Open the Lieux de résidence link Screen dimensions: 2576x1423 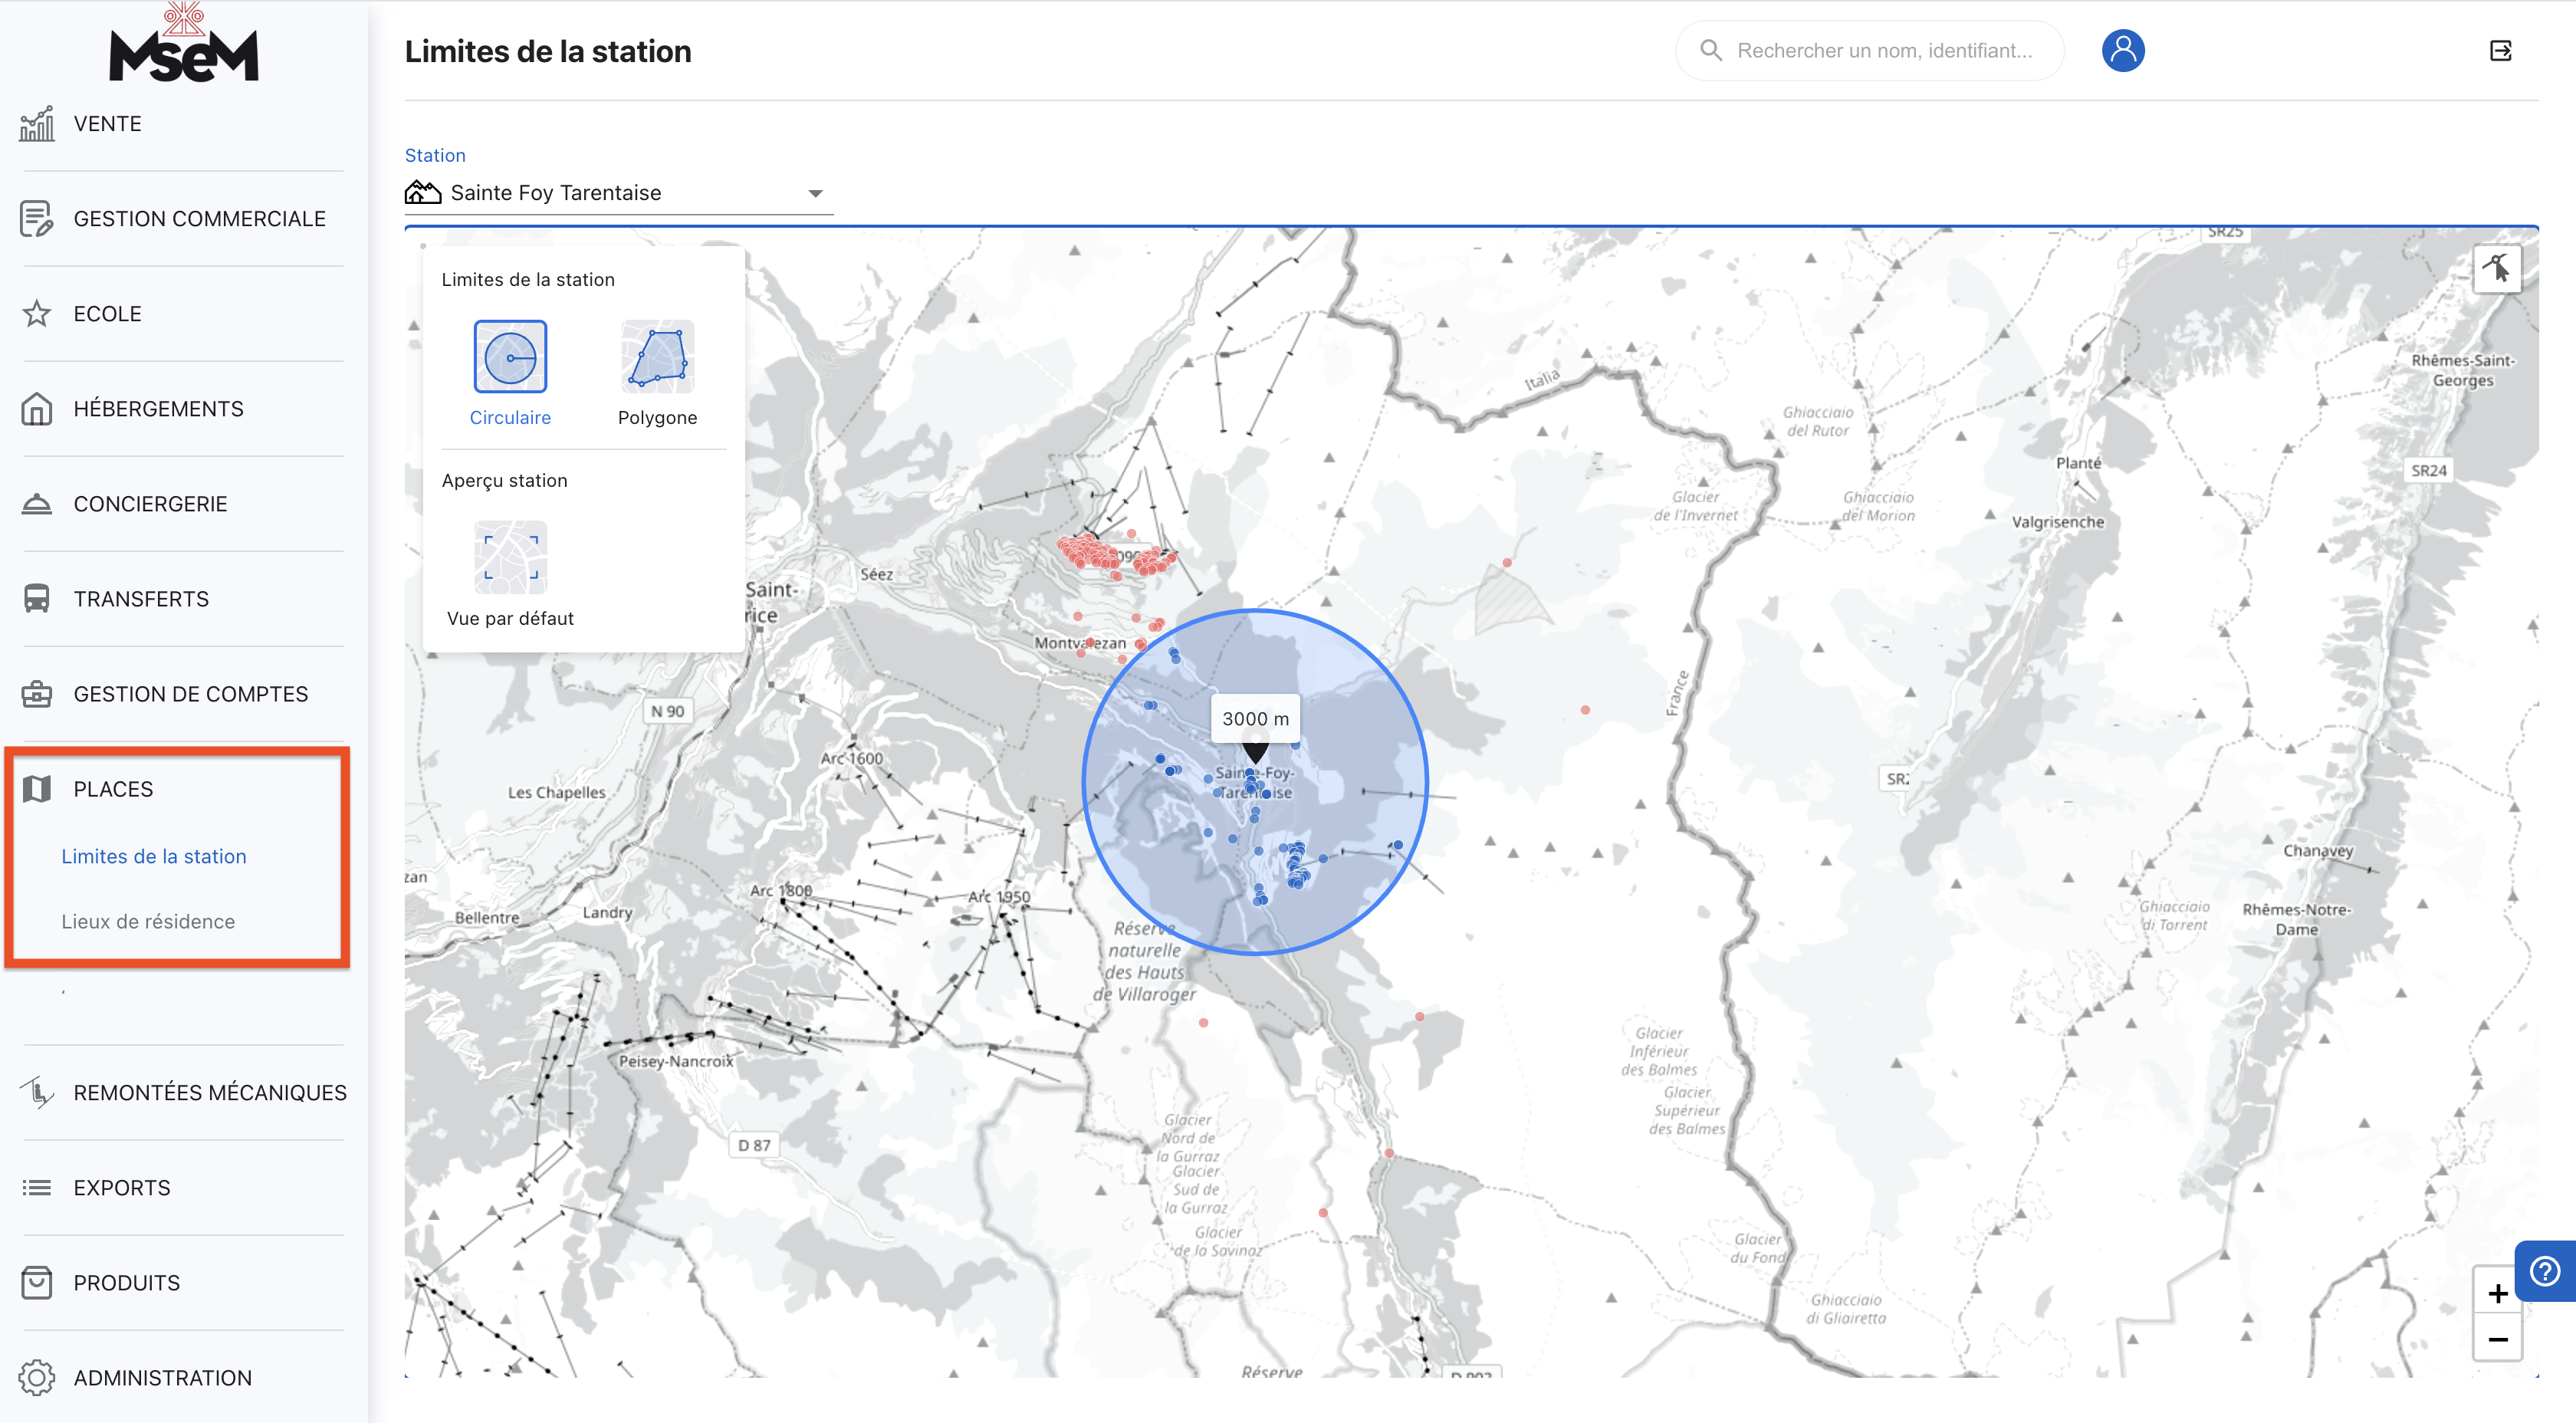tap(148, 921)
